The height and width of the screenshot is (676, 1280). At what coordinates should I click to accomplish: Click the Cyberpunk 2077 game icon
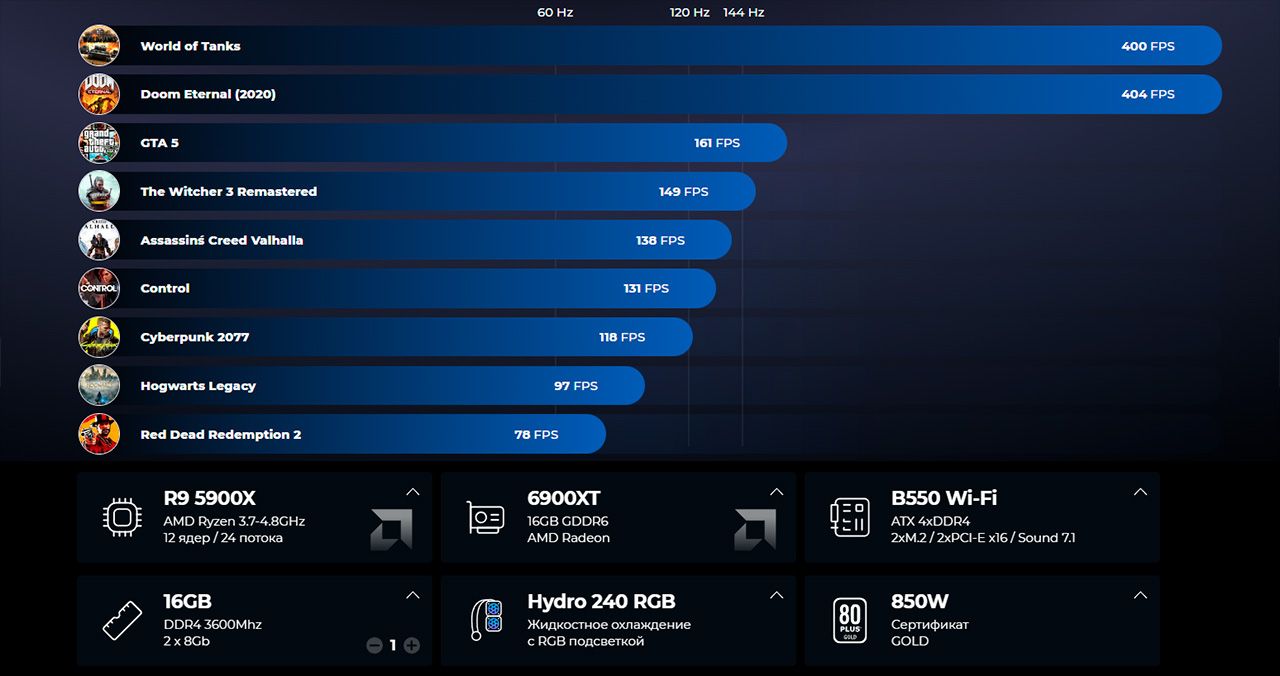coord(99,337)
